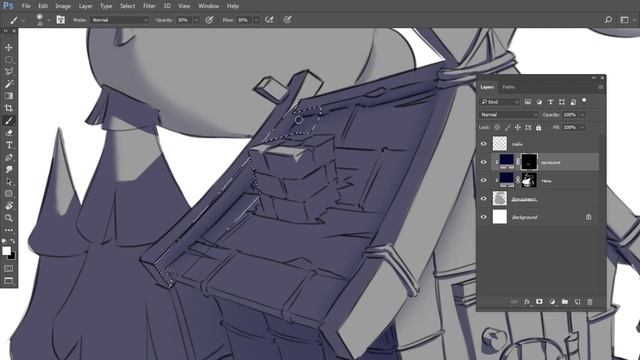Hide the top transparent layer
This screenshot has width=640, height=360.
pyautogui.click(x=484, y=144)
